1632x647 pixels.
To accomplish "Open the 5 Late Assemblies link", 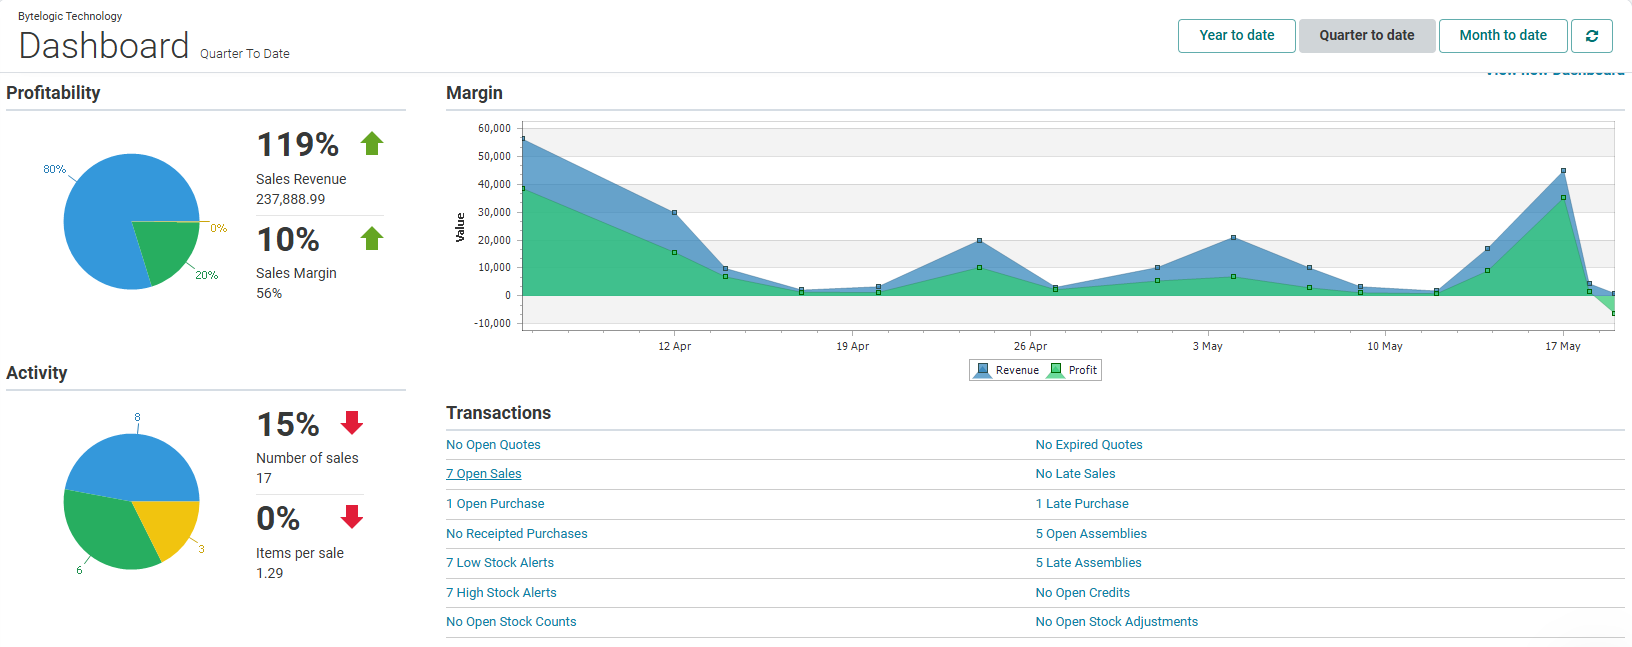I will [x=1088, y=563].
